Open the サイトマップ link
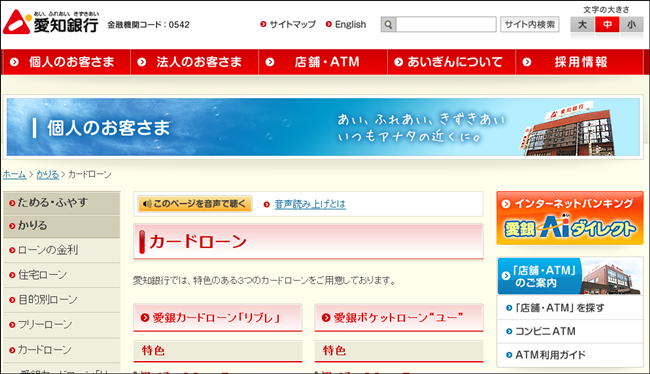This screenshot has height=374, width=650. 293,24
